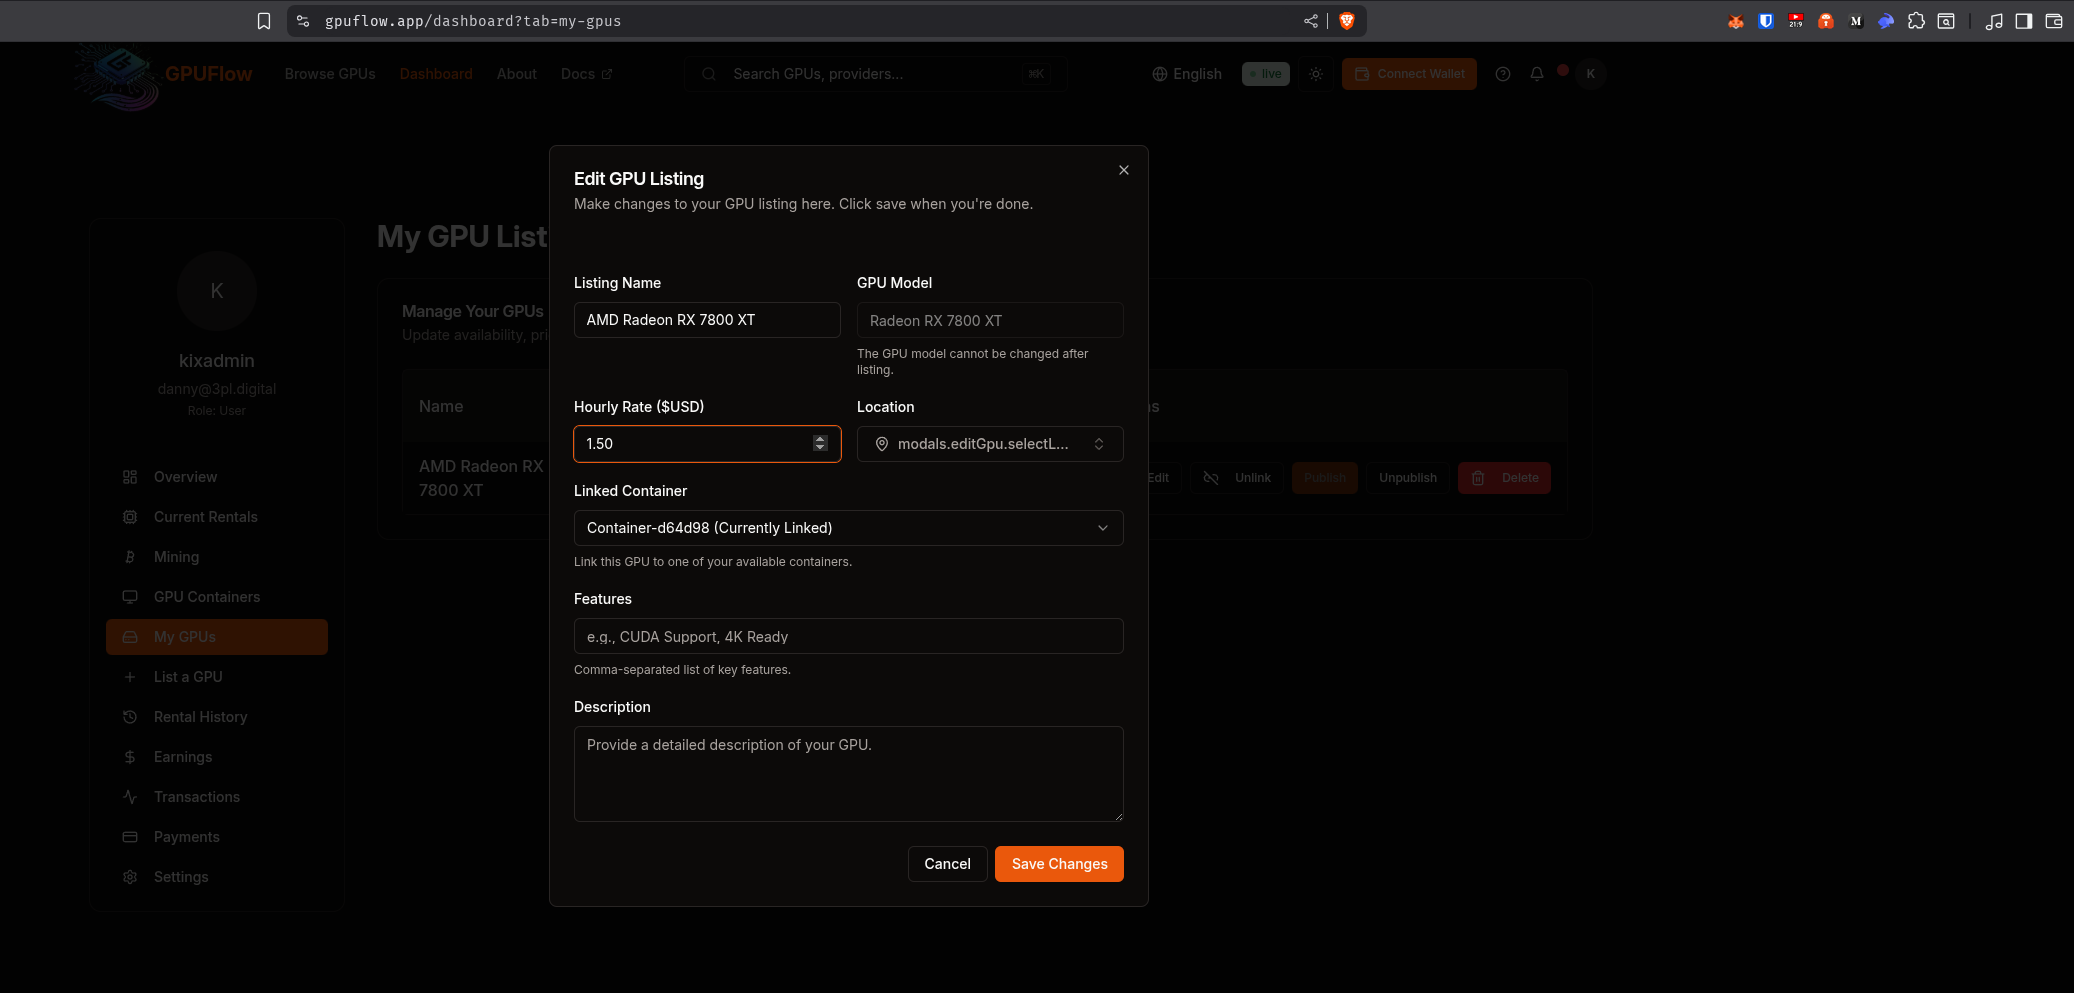Click the Search GPUs, providers field
The height and width of the screenshot is (993, 2074).
pyautogui.click(x=876, y=74)
